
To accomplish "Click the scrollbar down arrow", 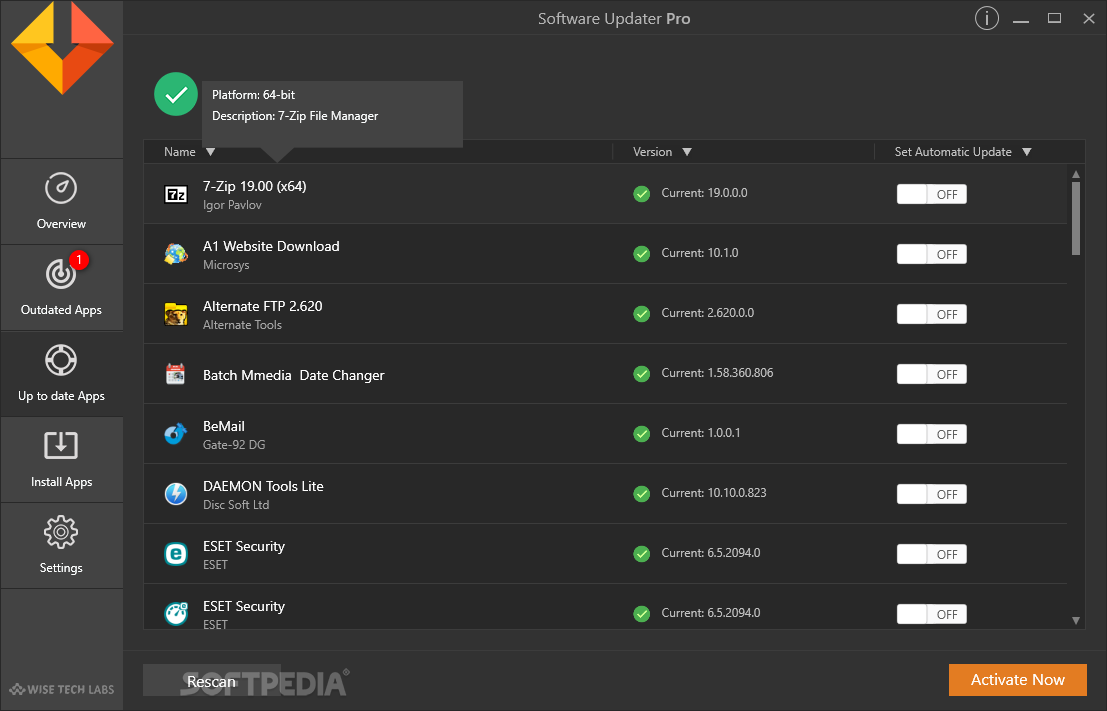I will pyautogui.click(x=1076, y=621).
